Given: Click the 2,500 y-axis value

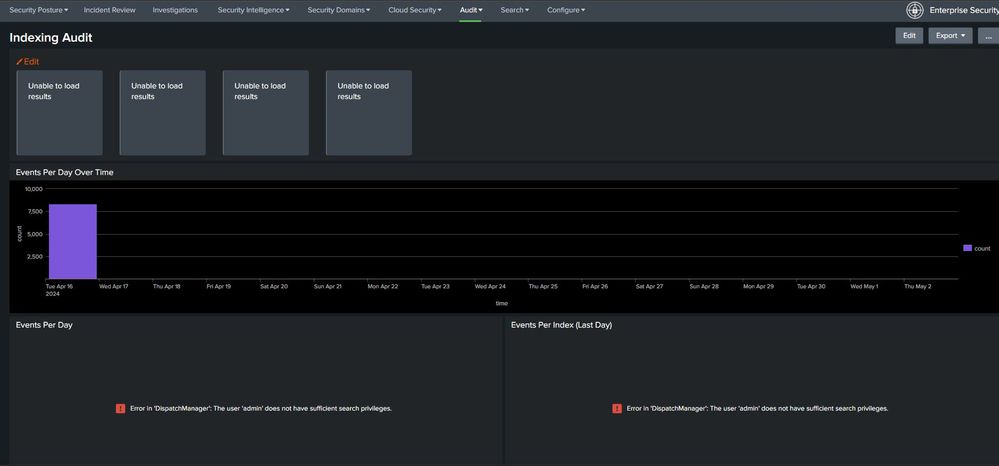Looking at the screenshot, I should click(34, 257).
